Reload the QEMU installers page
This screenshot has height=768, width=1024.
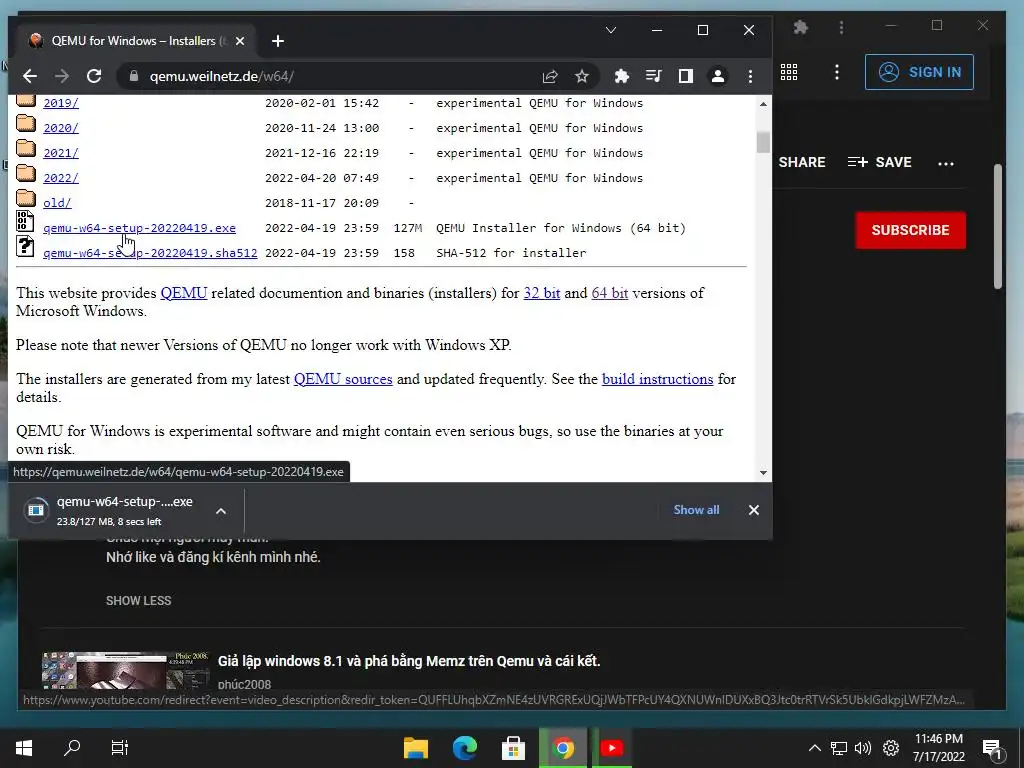[x=94, y=76]
